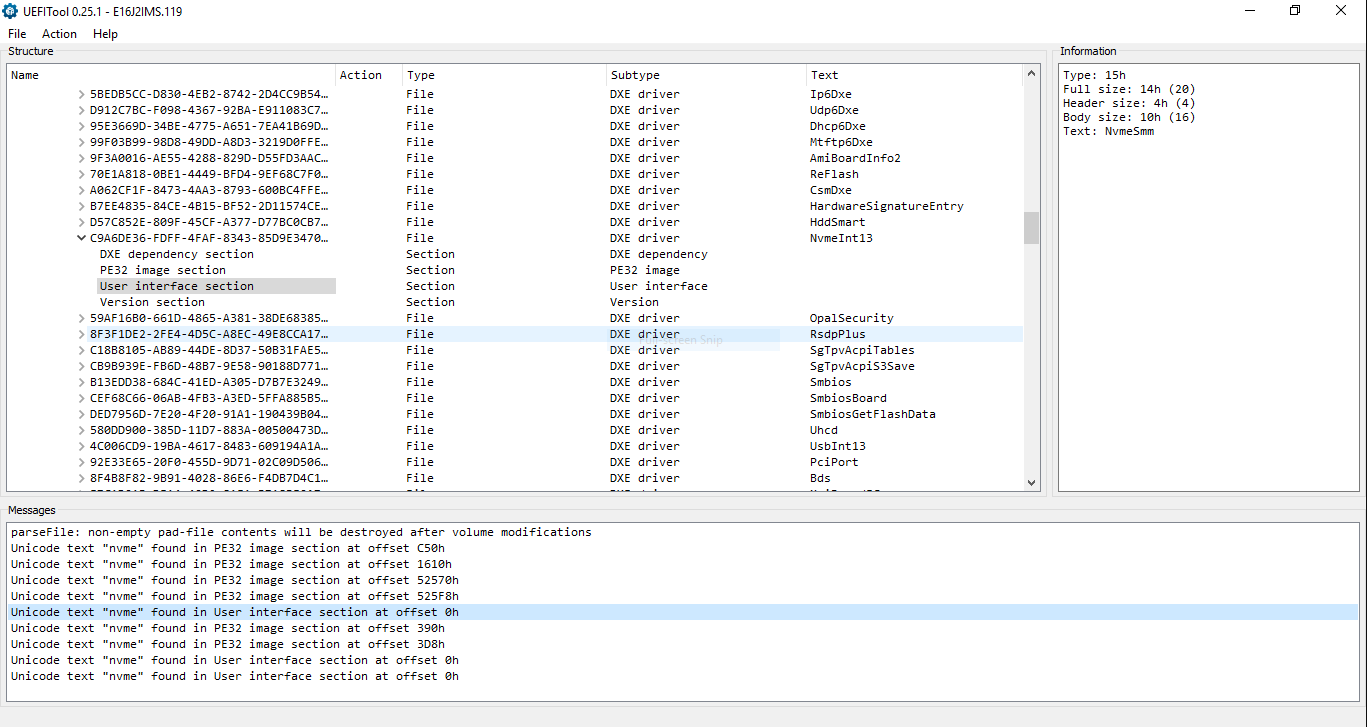
Task: Select the parseFile non-empty pad-file message
Action: (683, 532)
